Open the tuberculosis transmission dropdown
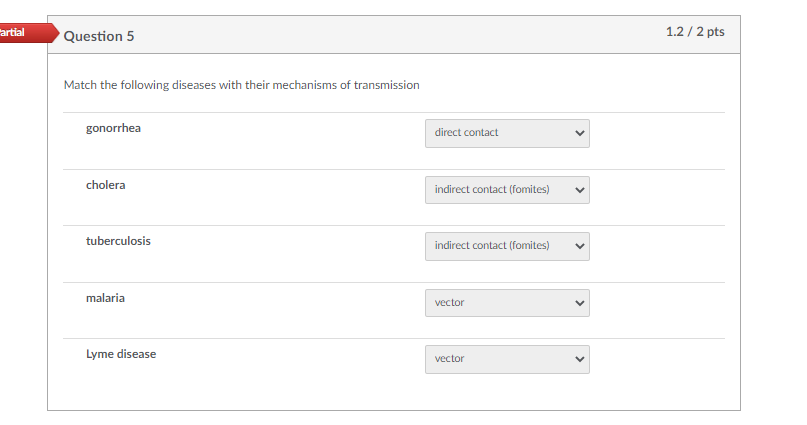The image size is (807, 425). point(507,245)
